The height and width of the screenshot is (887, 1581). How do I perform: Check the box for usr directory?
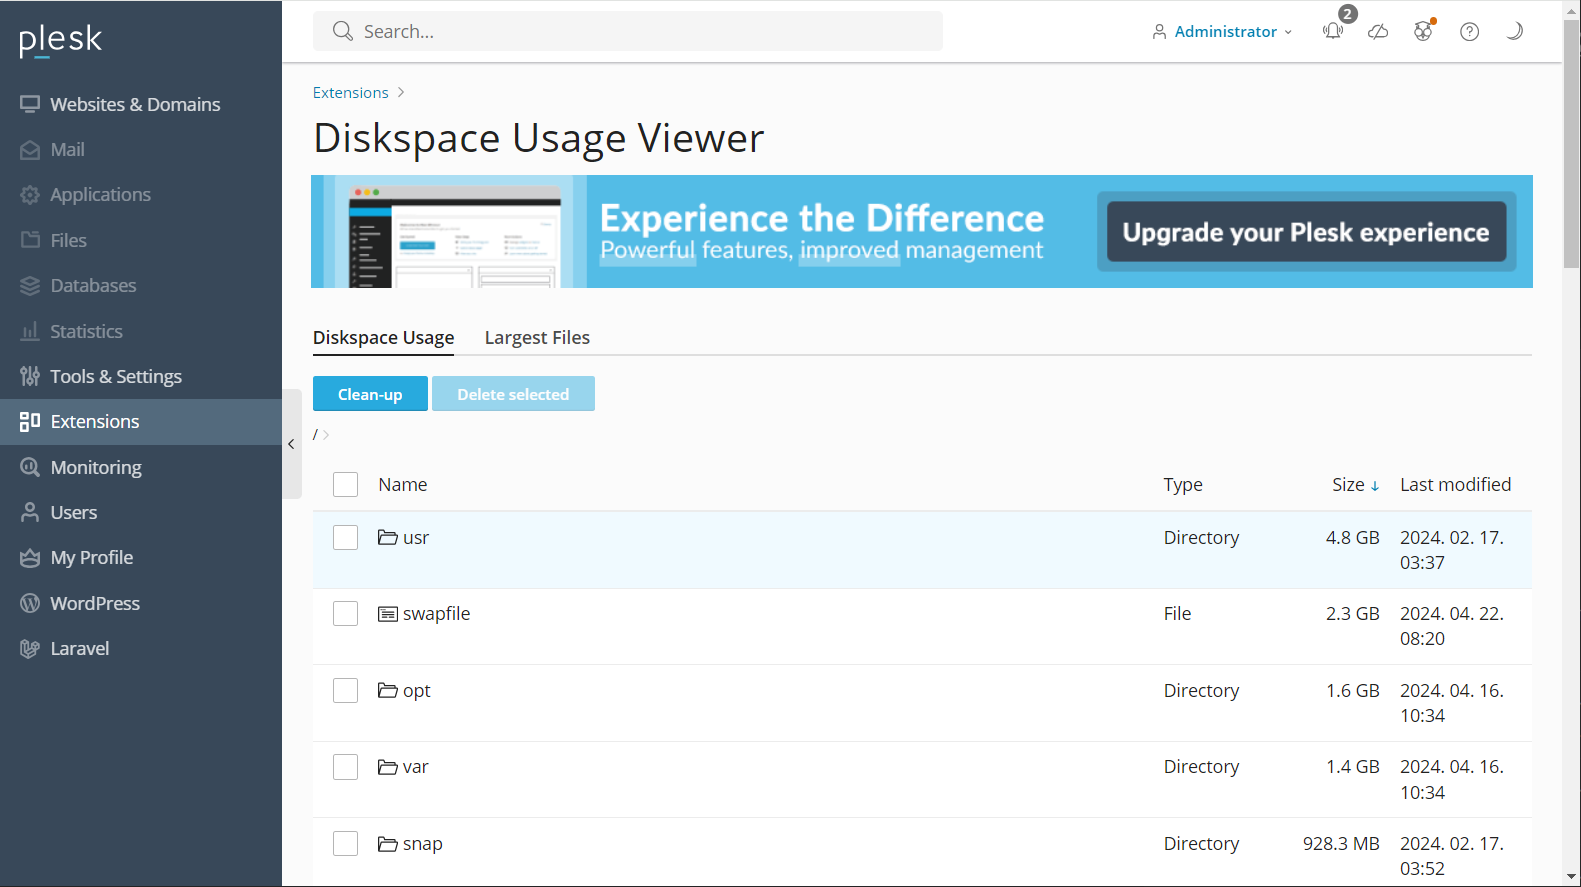(x=346, y=538)
